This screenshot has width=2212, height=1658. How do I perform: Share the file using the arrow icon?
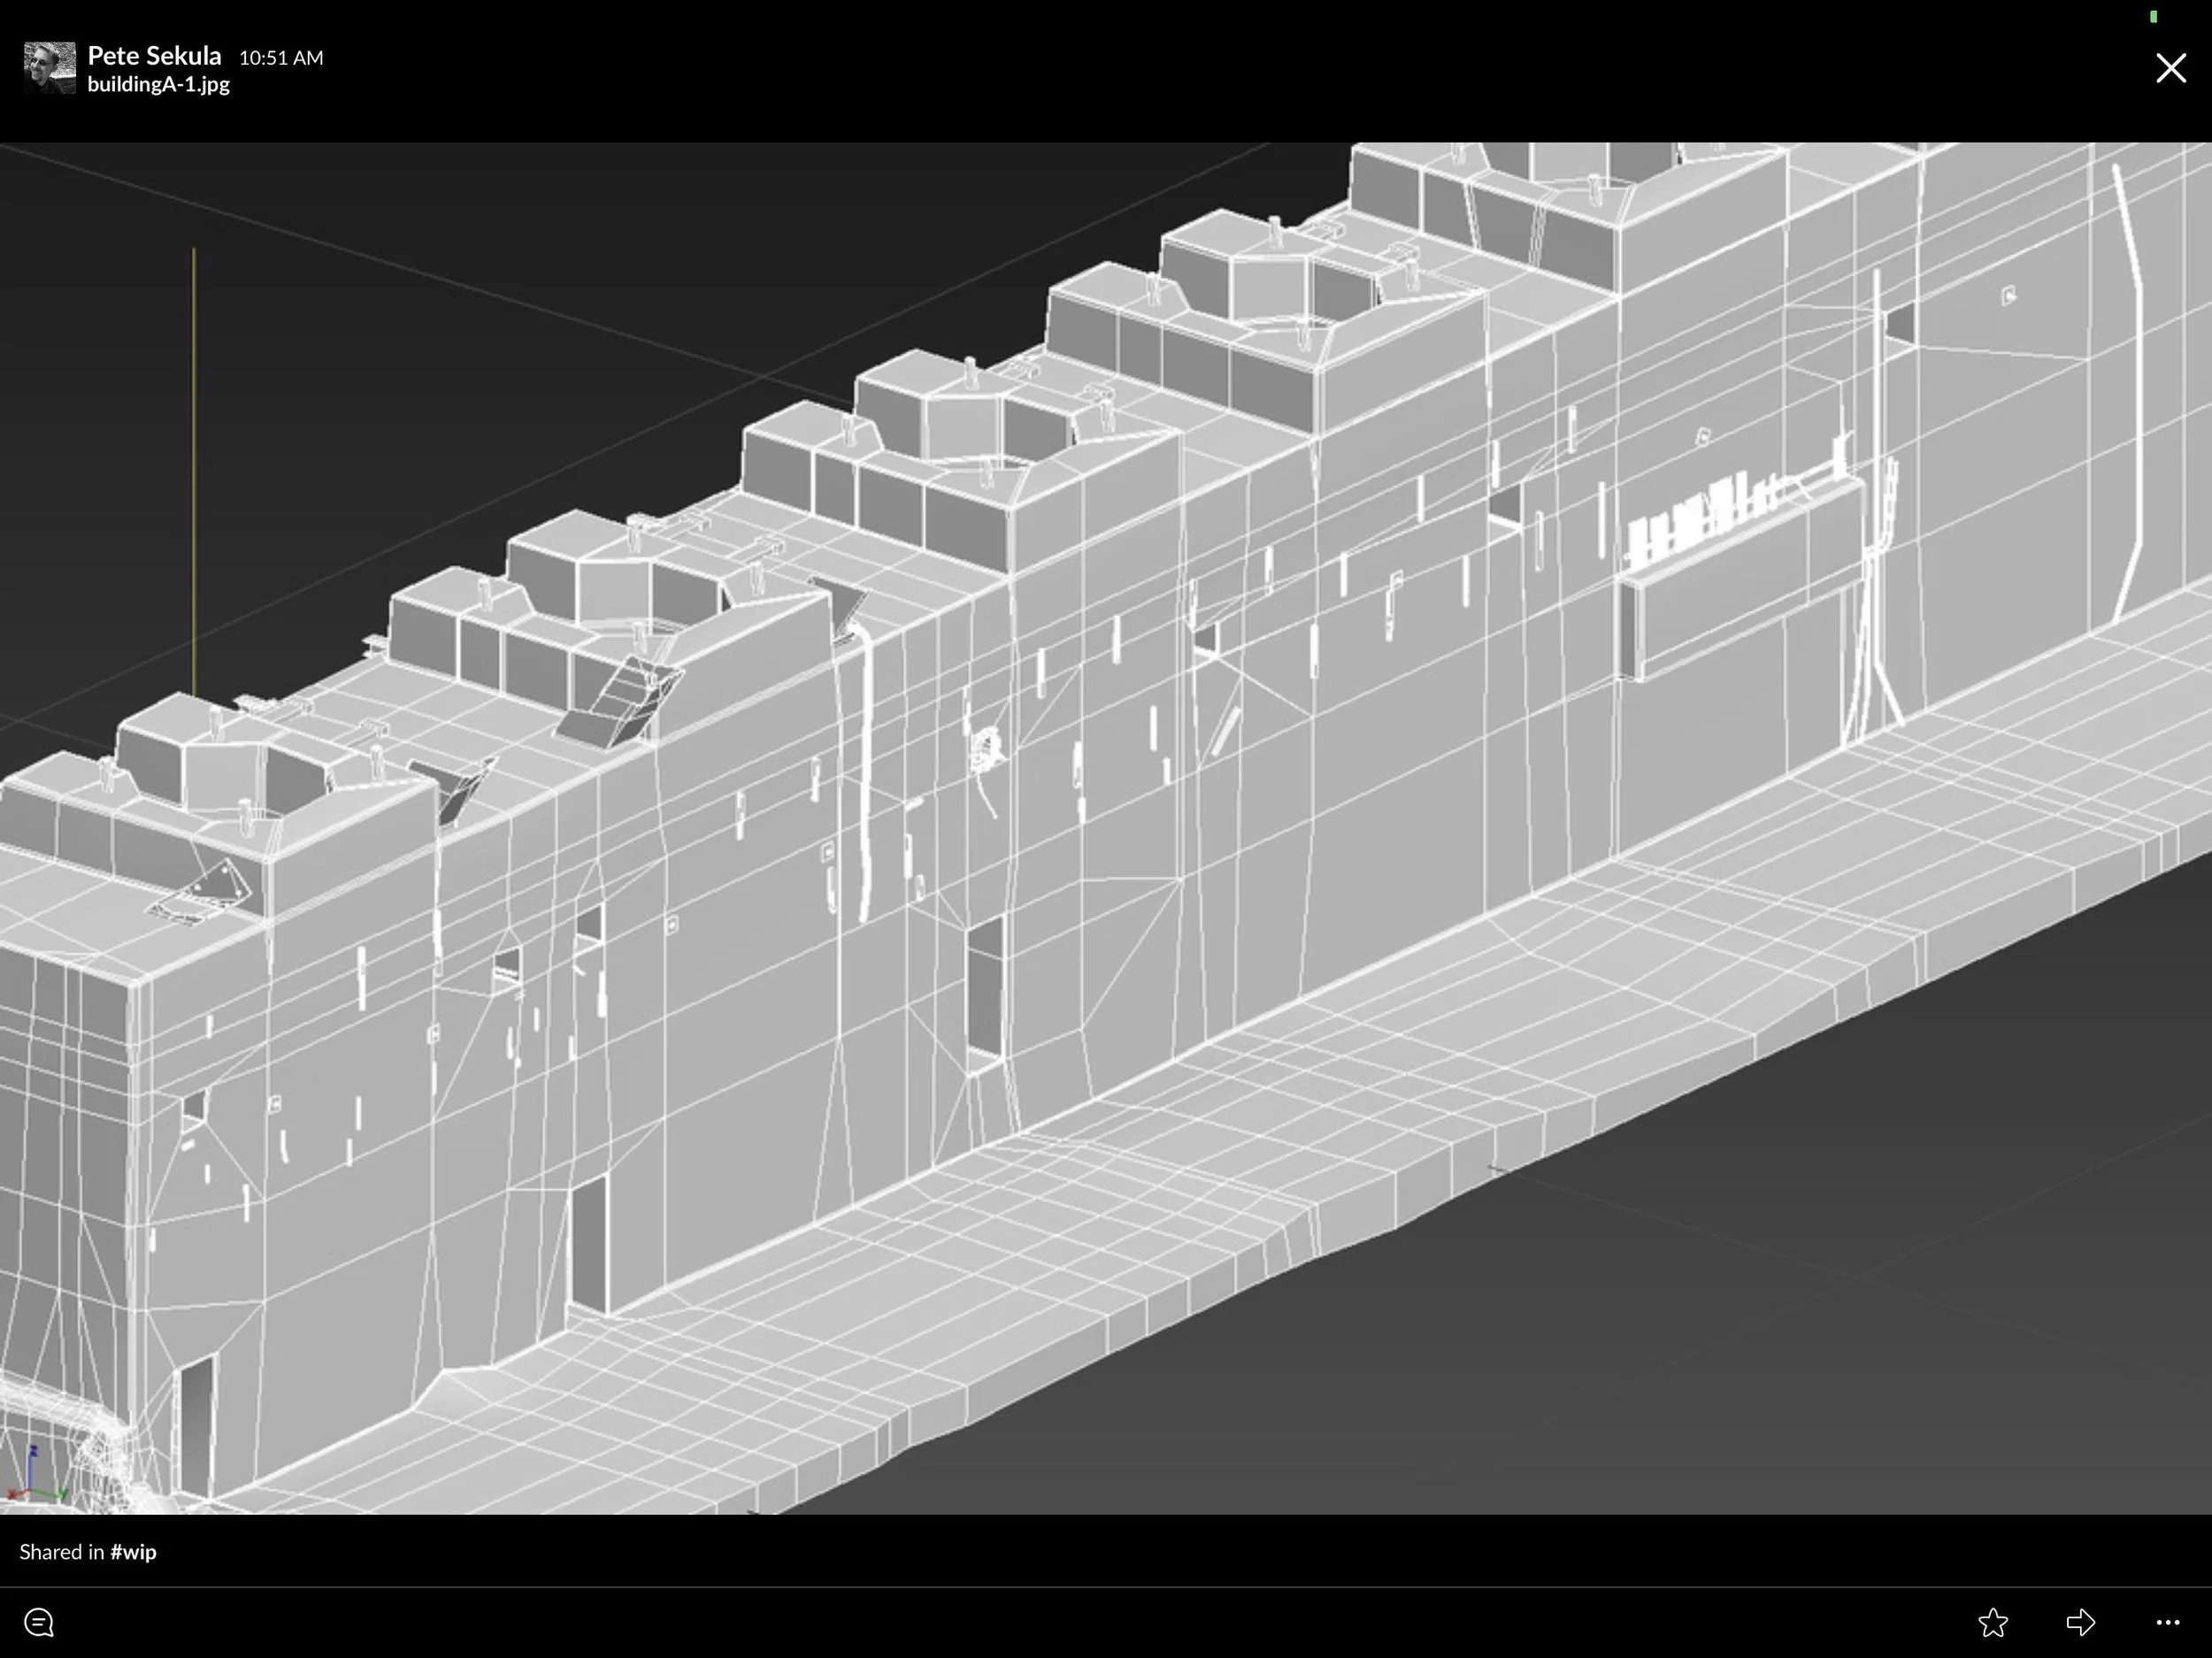tap(2080, 1622)
